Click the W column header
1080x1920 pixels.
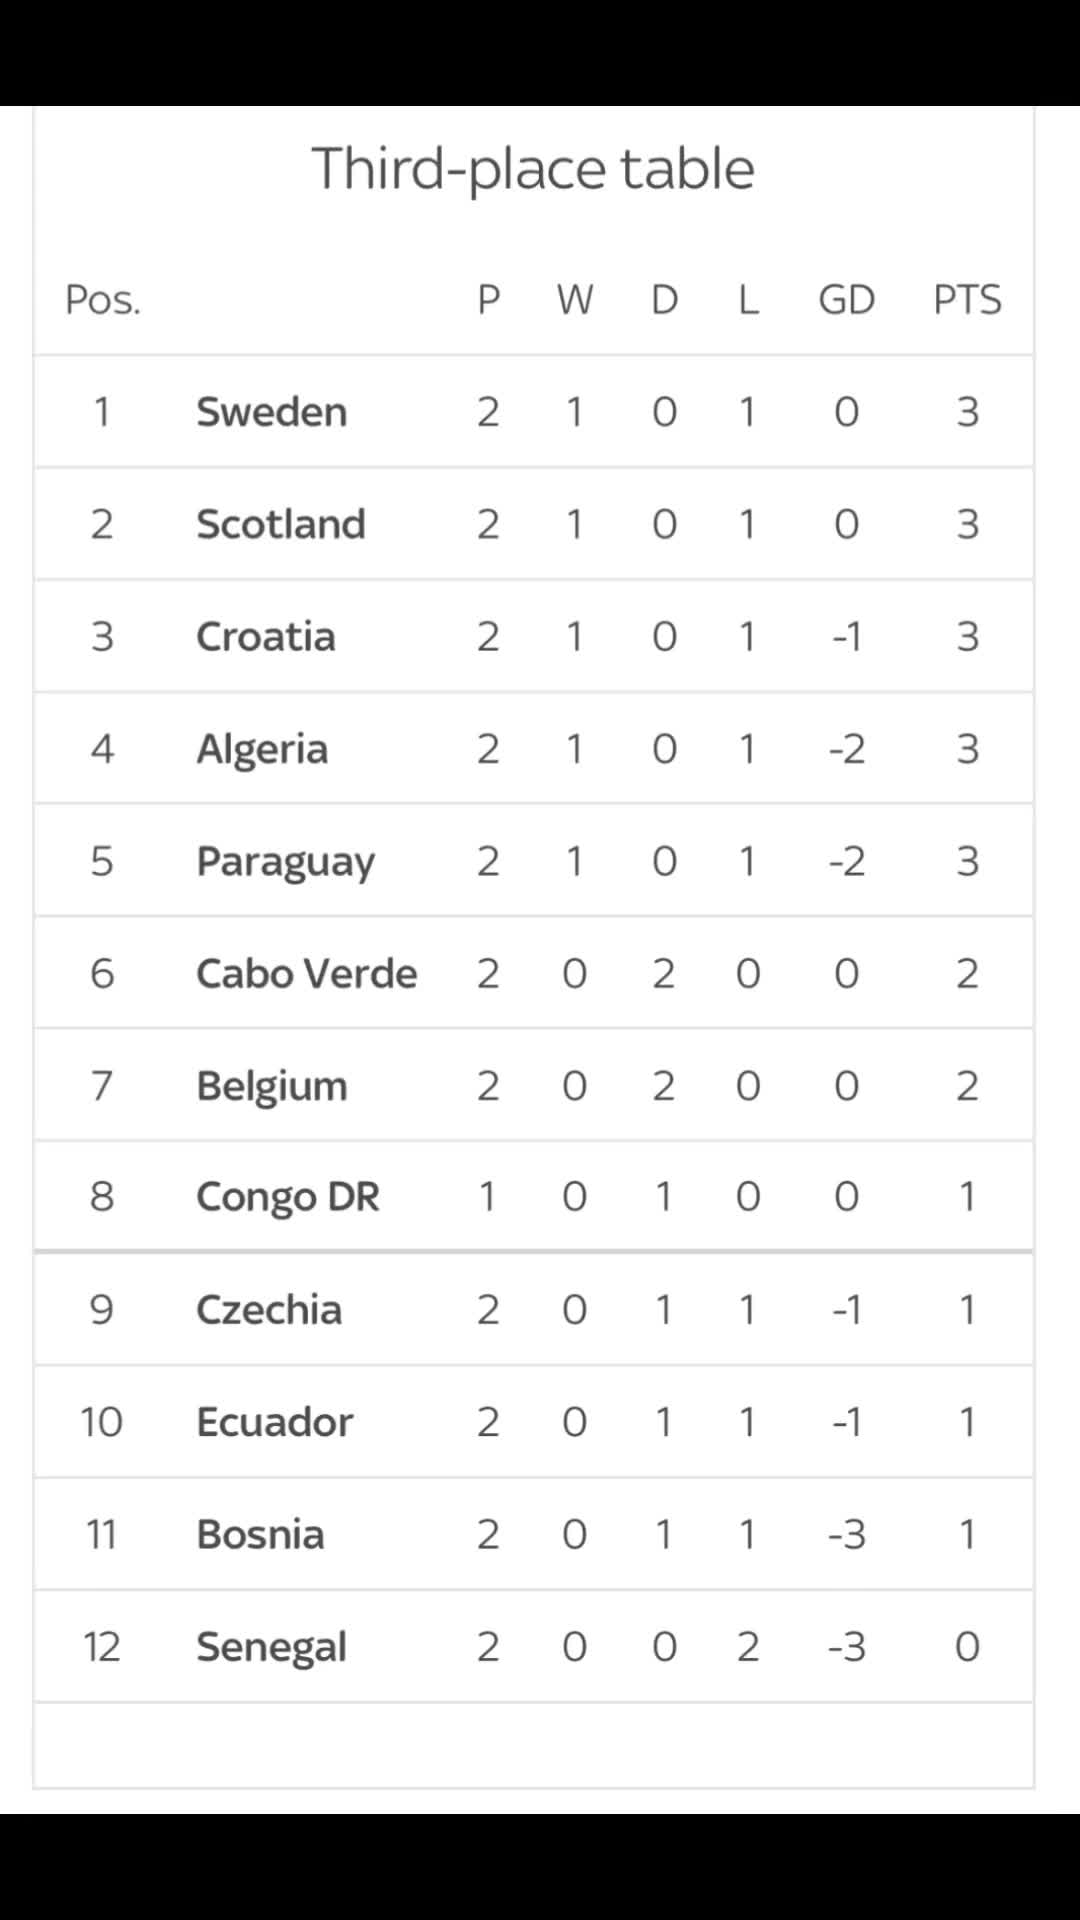[575, 299]
